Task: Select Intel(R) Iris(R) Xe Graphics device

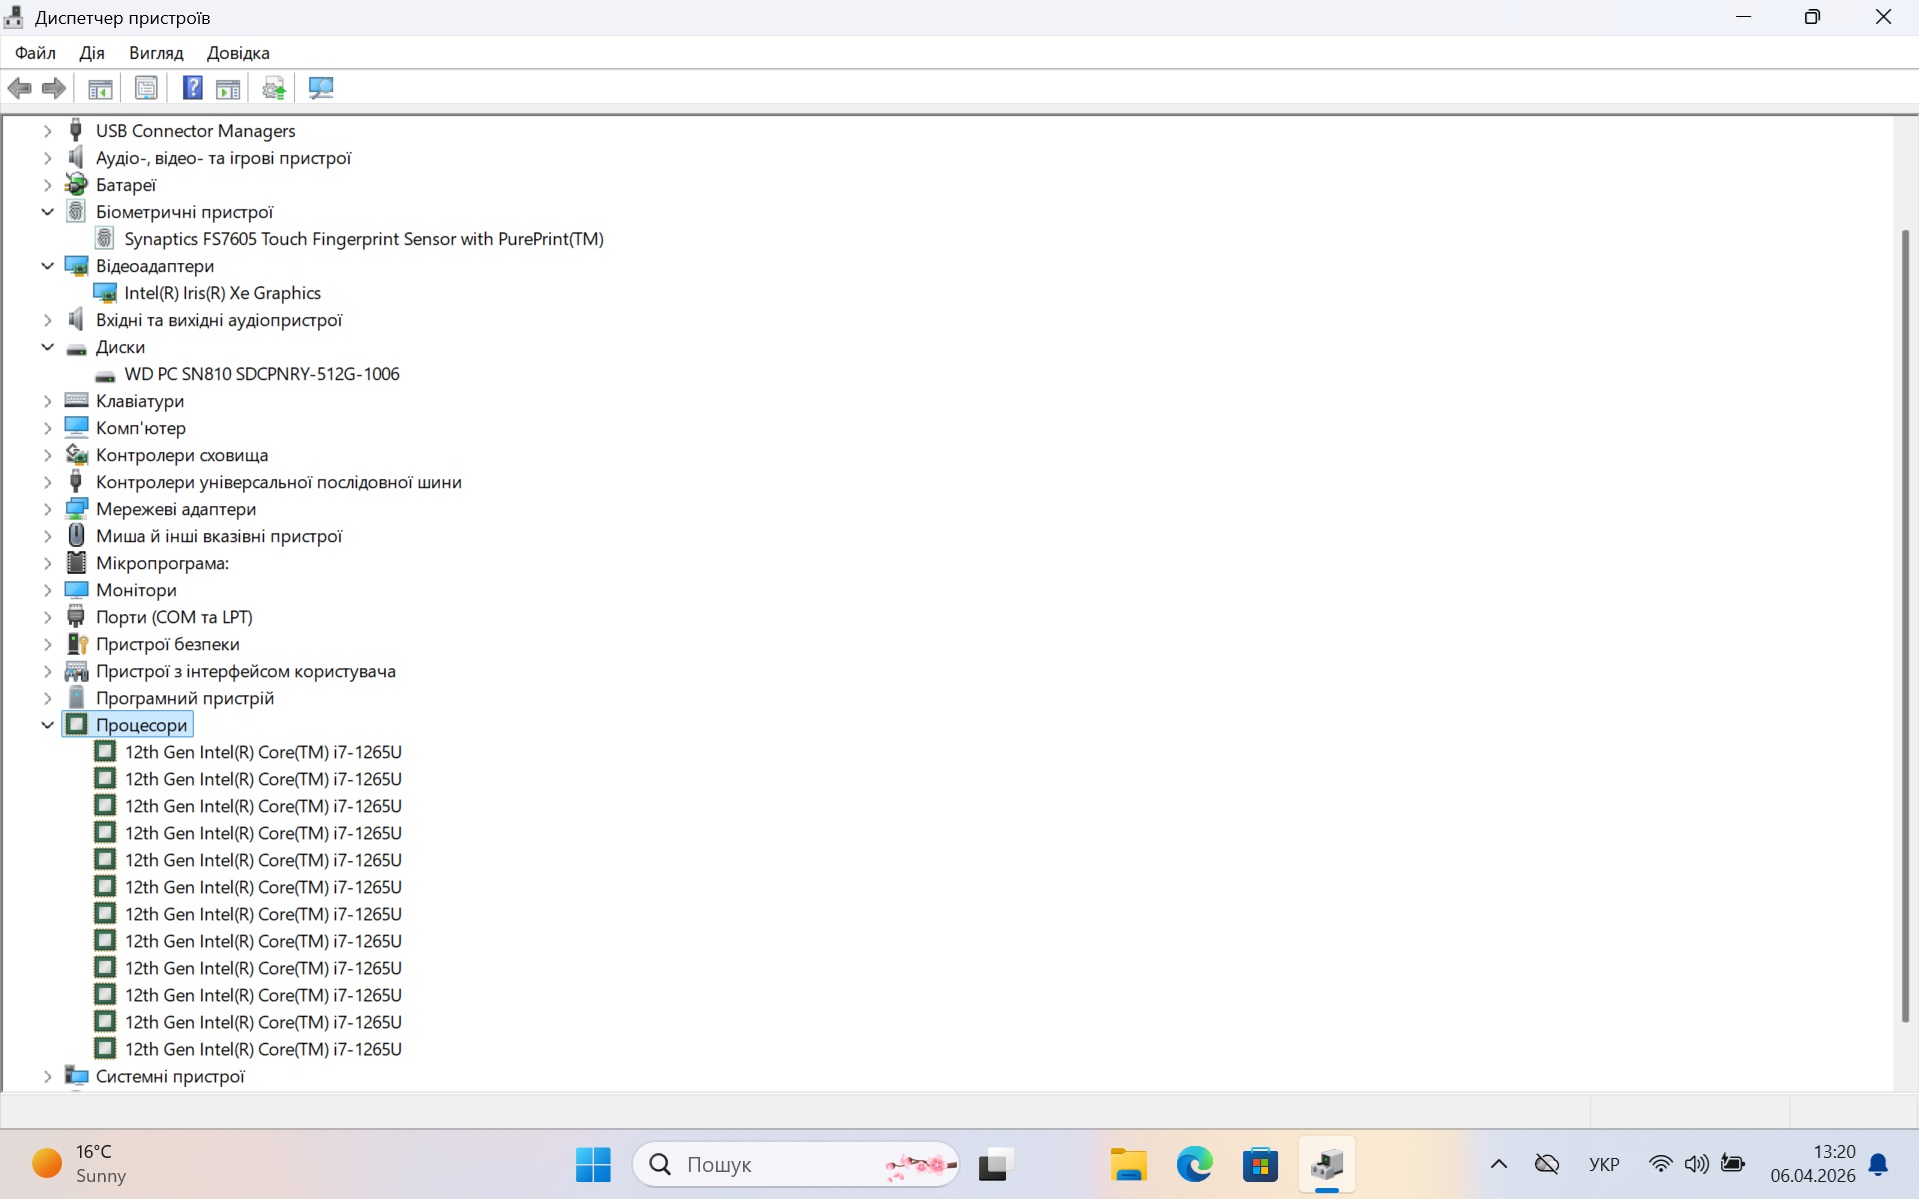Action: 222,293
